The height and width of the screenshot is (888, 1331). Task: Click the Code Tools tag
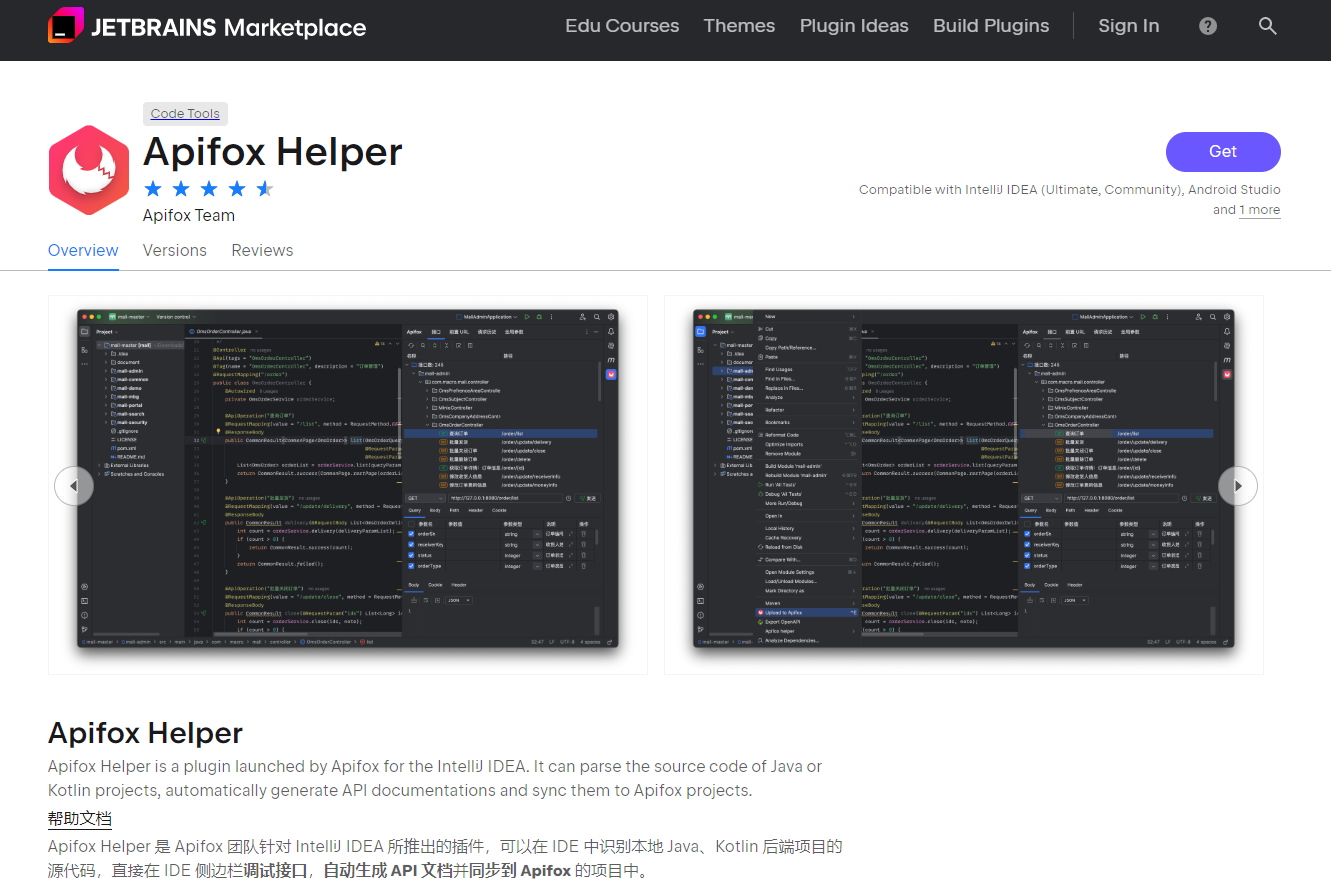[185, 113]
